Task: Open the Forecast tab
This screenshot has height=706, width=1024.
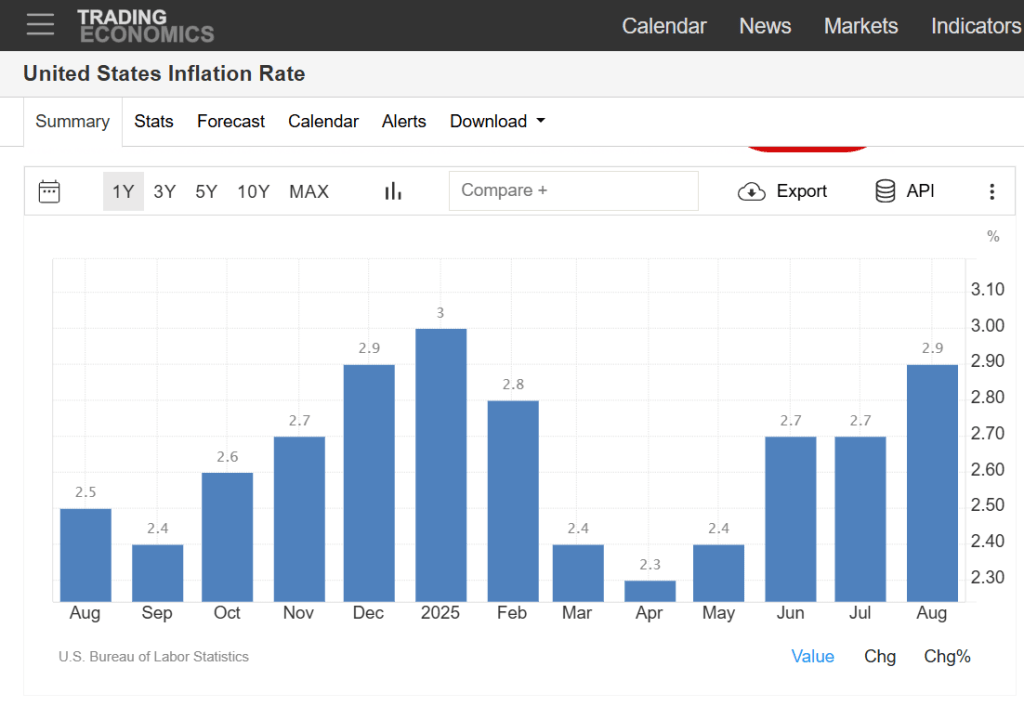Action: pos(231,121)
